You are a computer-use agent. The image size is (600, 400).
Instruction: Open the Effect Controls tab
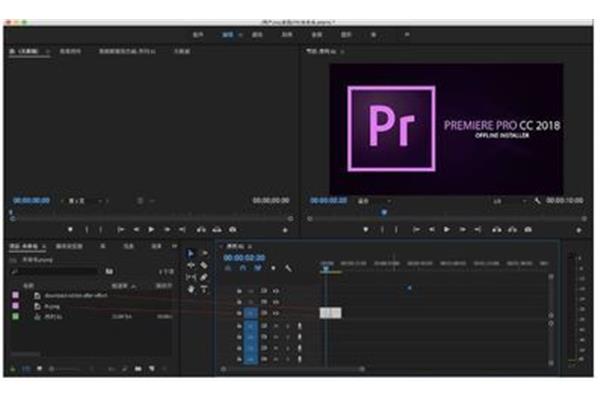click(x=70, y=51)
